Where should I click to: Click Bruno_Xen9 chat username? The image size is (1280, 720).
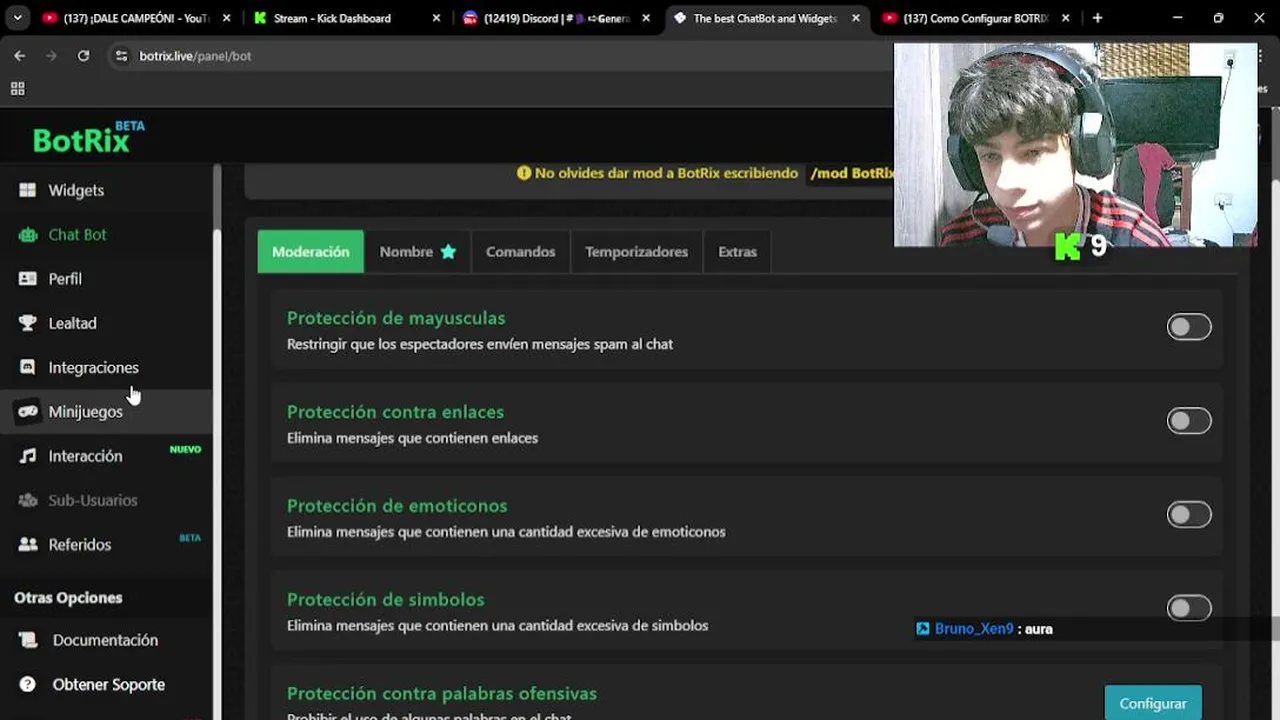974,629
